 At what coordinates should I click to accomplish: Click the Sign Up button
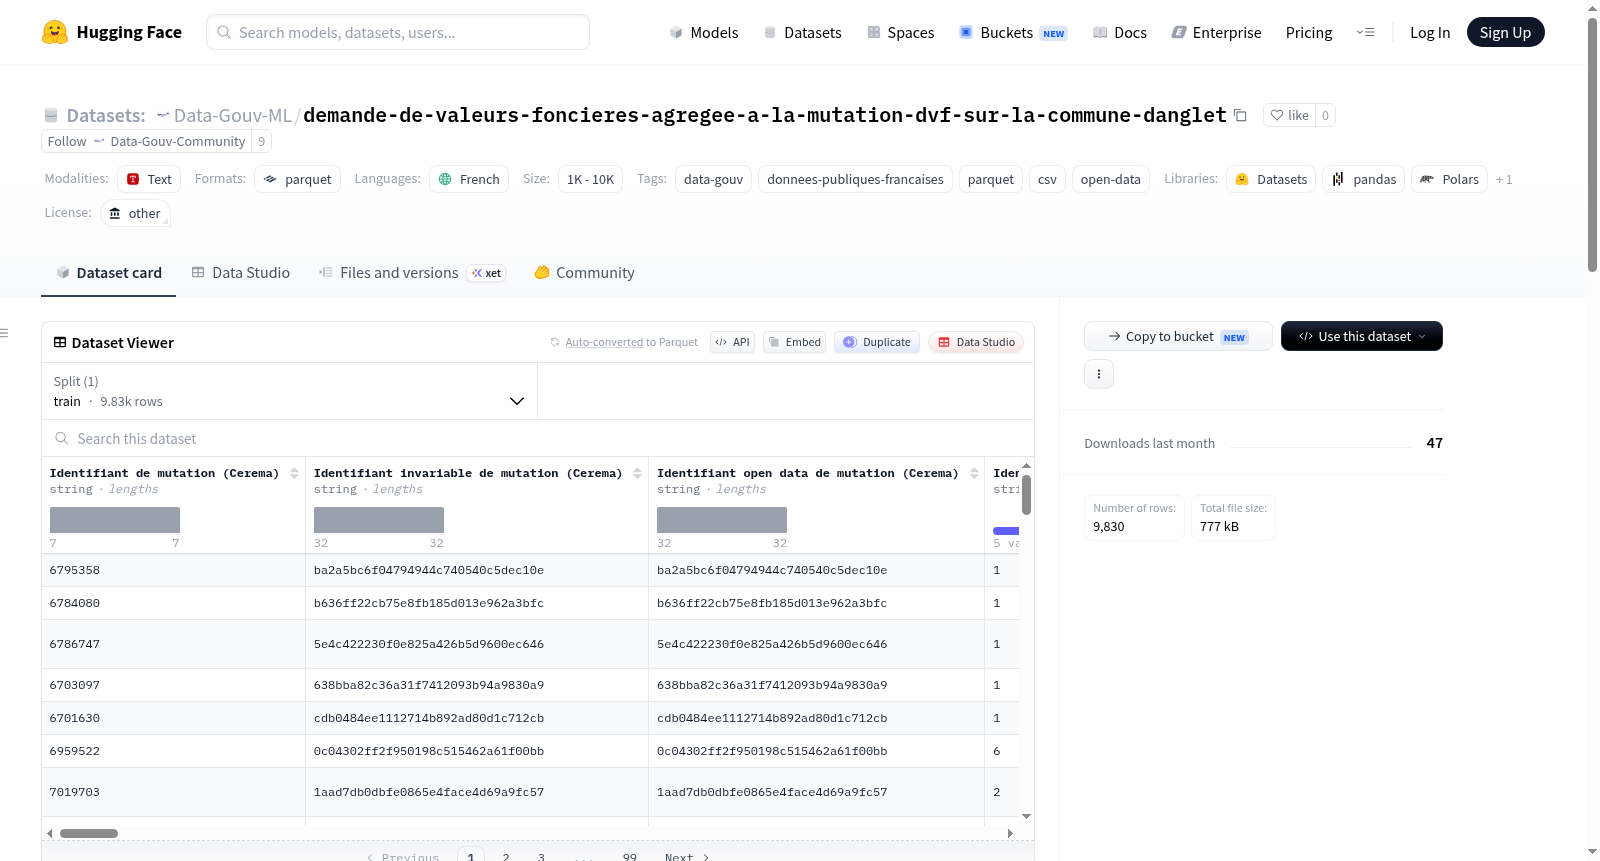[x=1505, y=32]
